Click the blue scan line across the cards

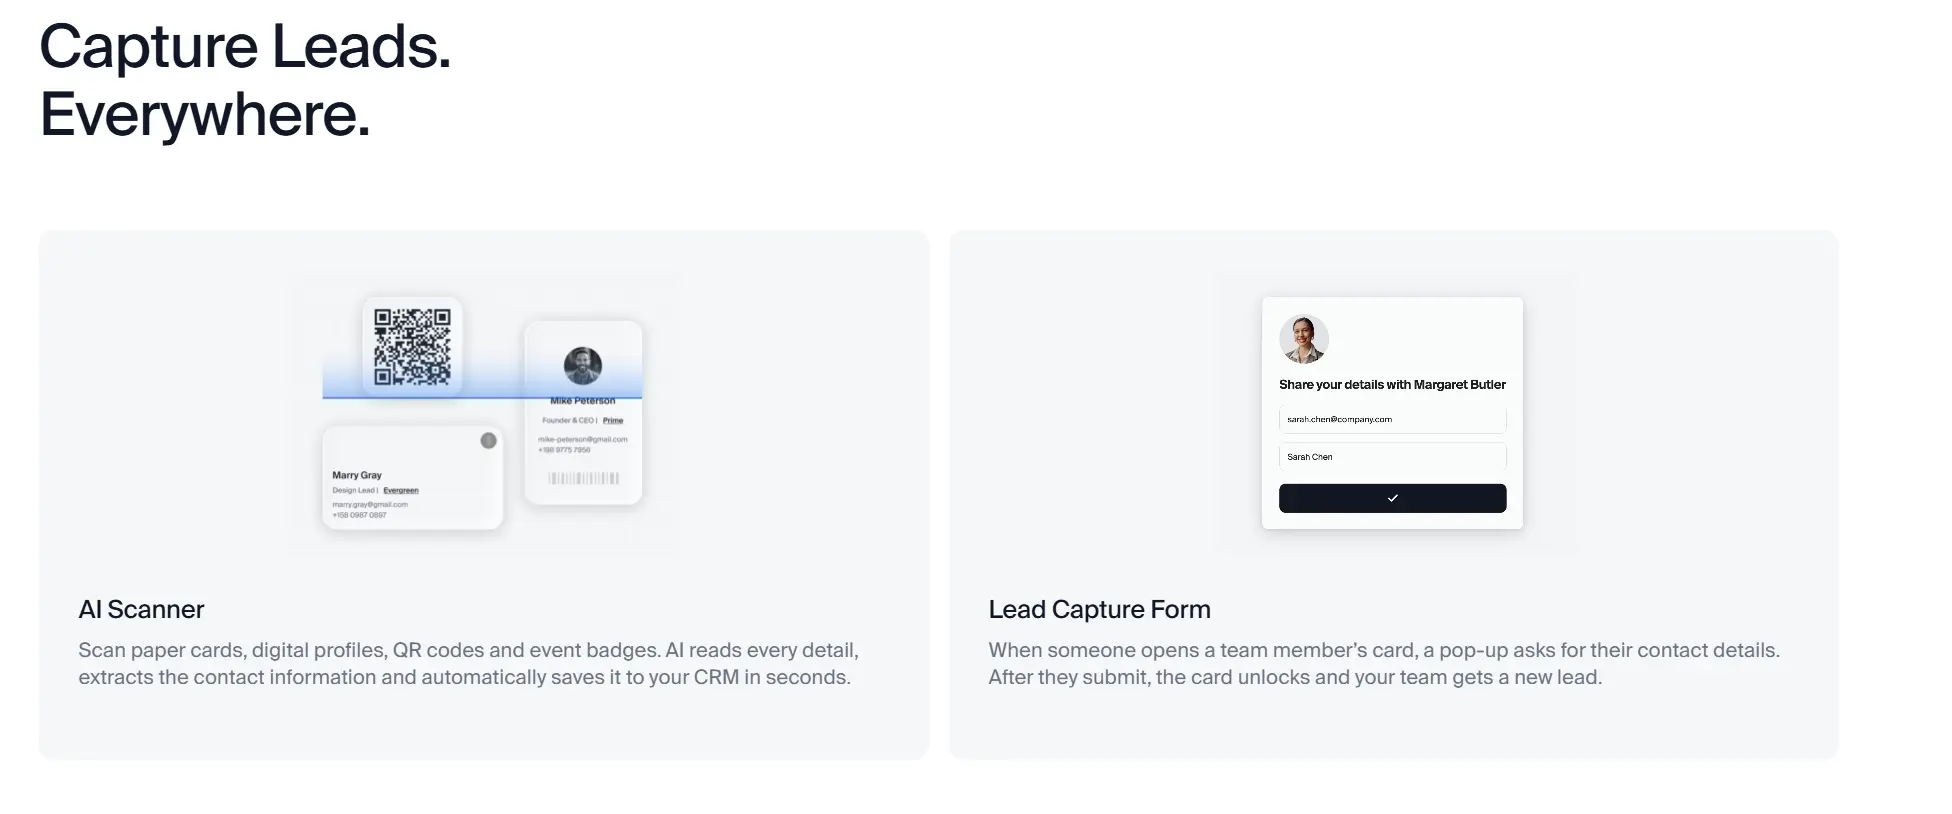click(x=482, y=397)
